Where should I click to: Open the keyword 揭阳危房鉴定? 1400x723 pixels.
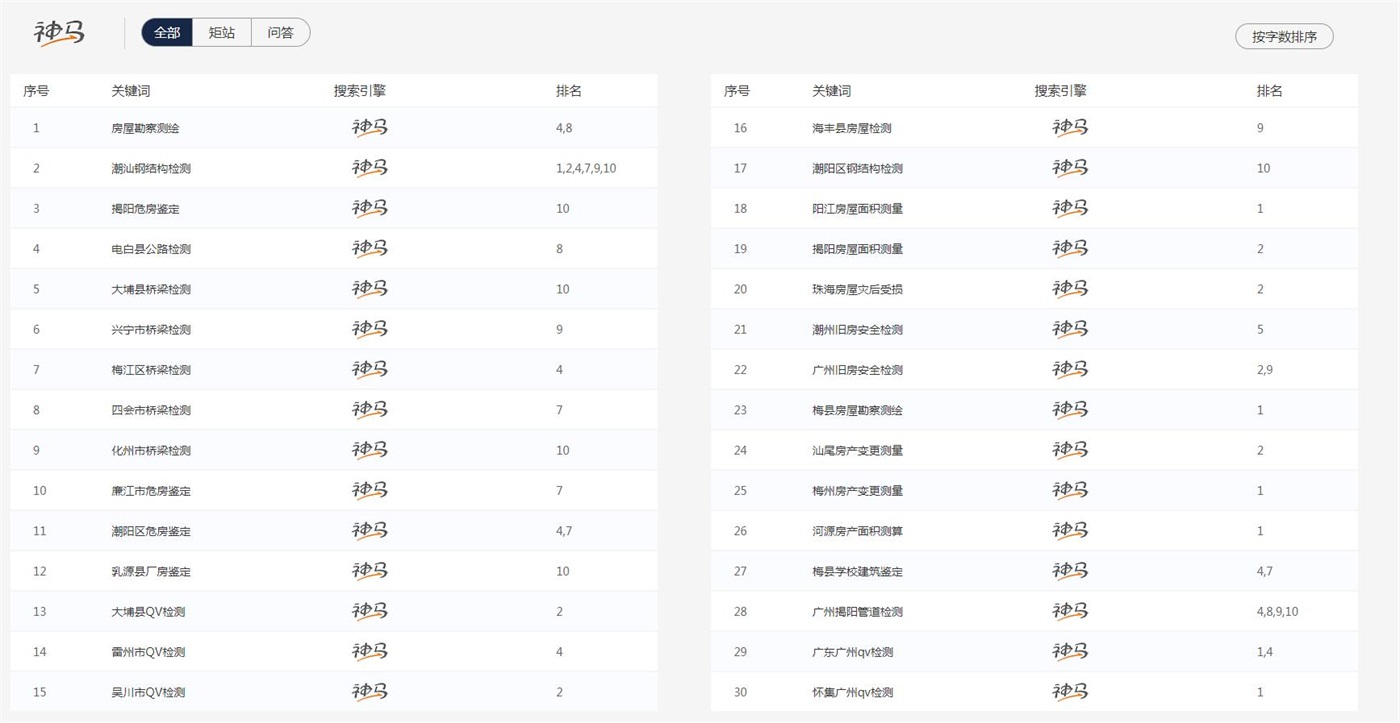tap(146, 209)
